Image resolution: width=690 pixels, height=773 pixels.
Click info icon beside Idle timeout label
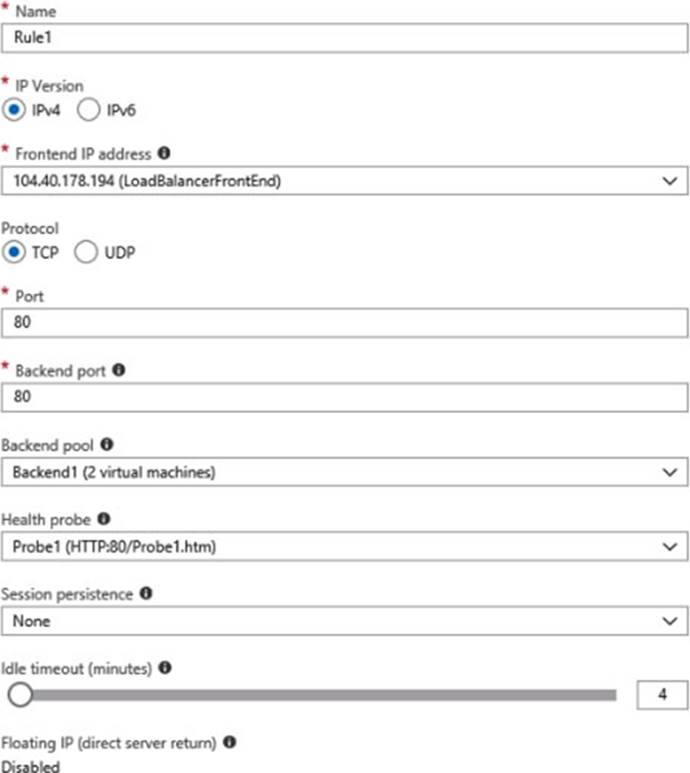164,668
